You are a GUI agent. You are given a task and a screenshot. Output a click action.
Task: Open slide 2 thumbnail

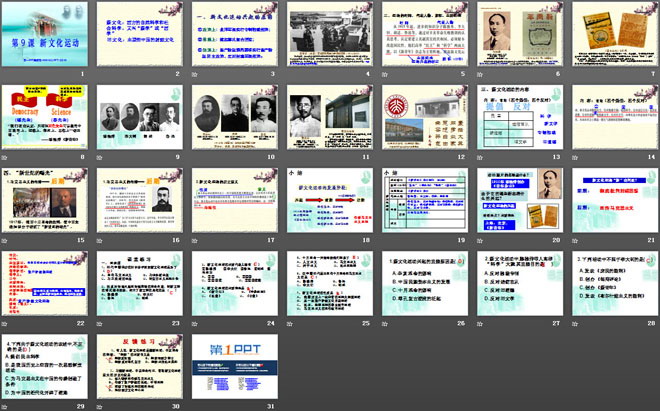tap(141, 35)
